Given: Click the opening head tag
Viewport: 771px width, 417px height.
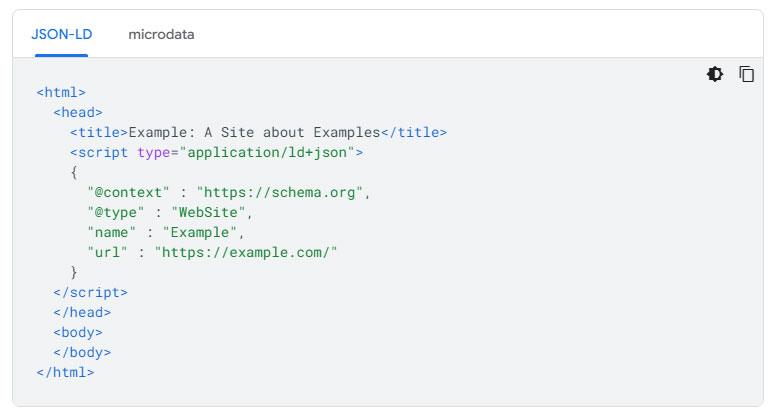Looking at the screenshot, I should [78, 113].
